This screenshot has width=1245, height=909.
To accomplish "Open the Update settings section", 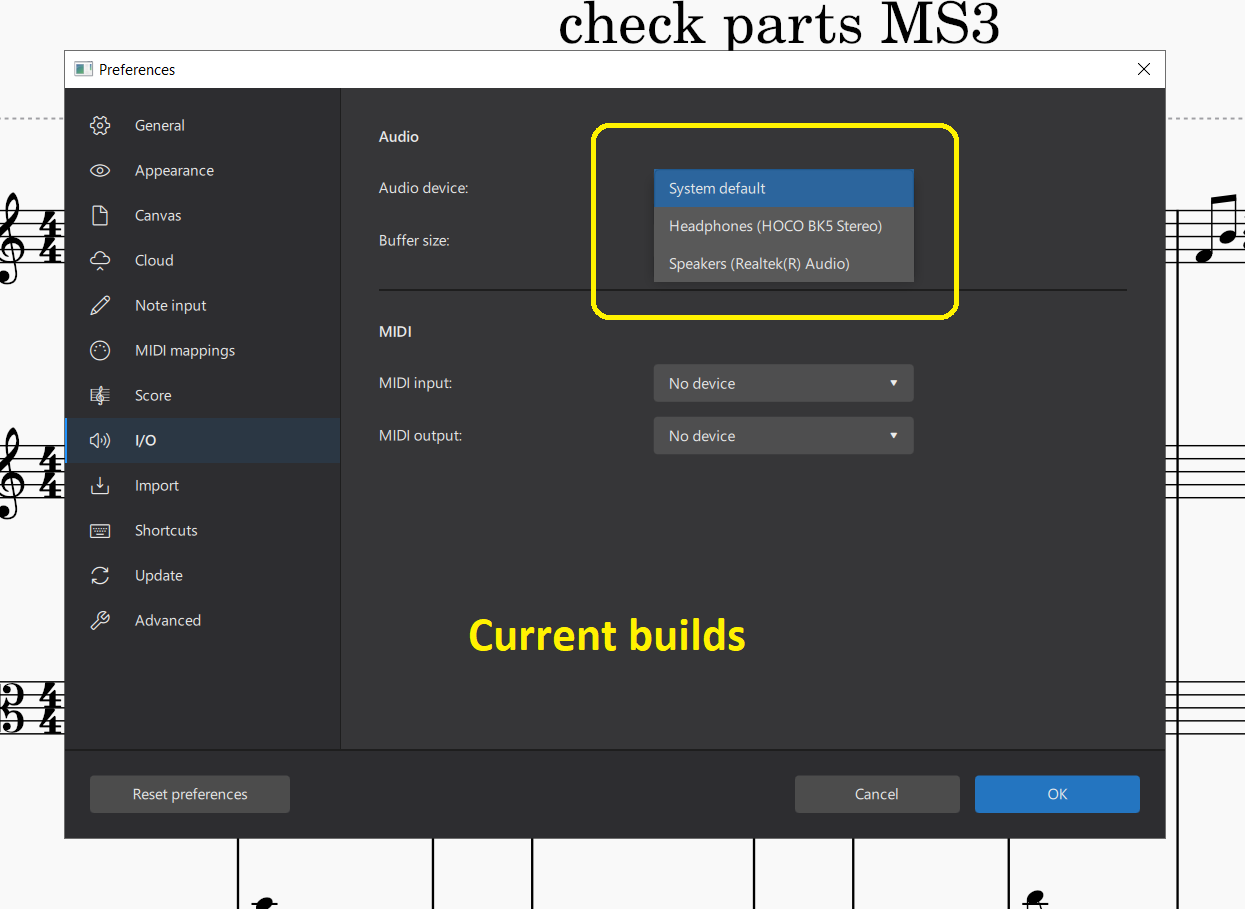I will tap(203, 575).
